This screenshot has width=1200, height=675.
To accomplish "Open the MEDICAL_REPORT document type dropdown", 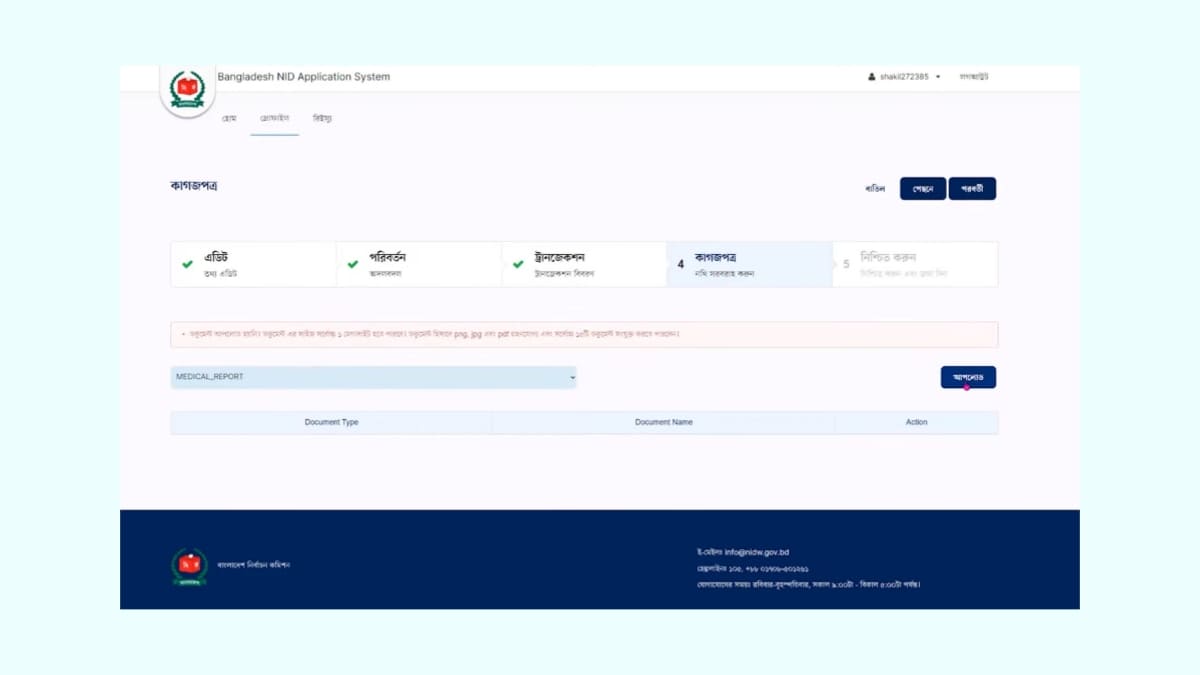I will tap(373, 377).
